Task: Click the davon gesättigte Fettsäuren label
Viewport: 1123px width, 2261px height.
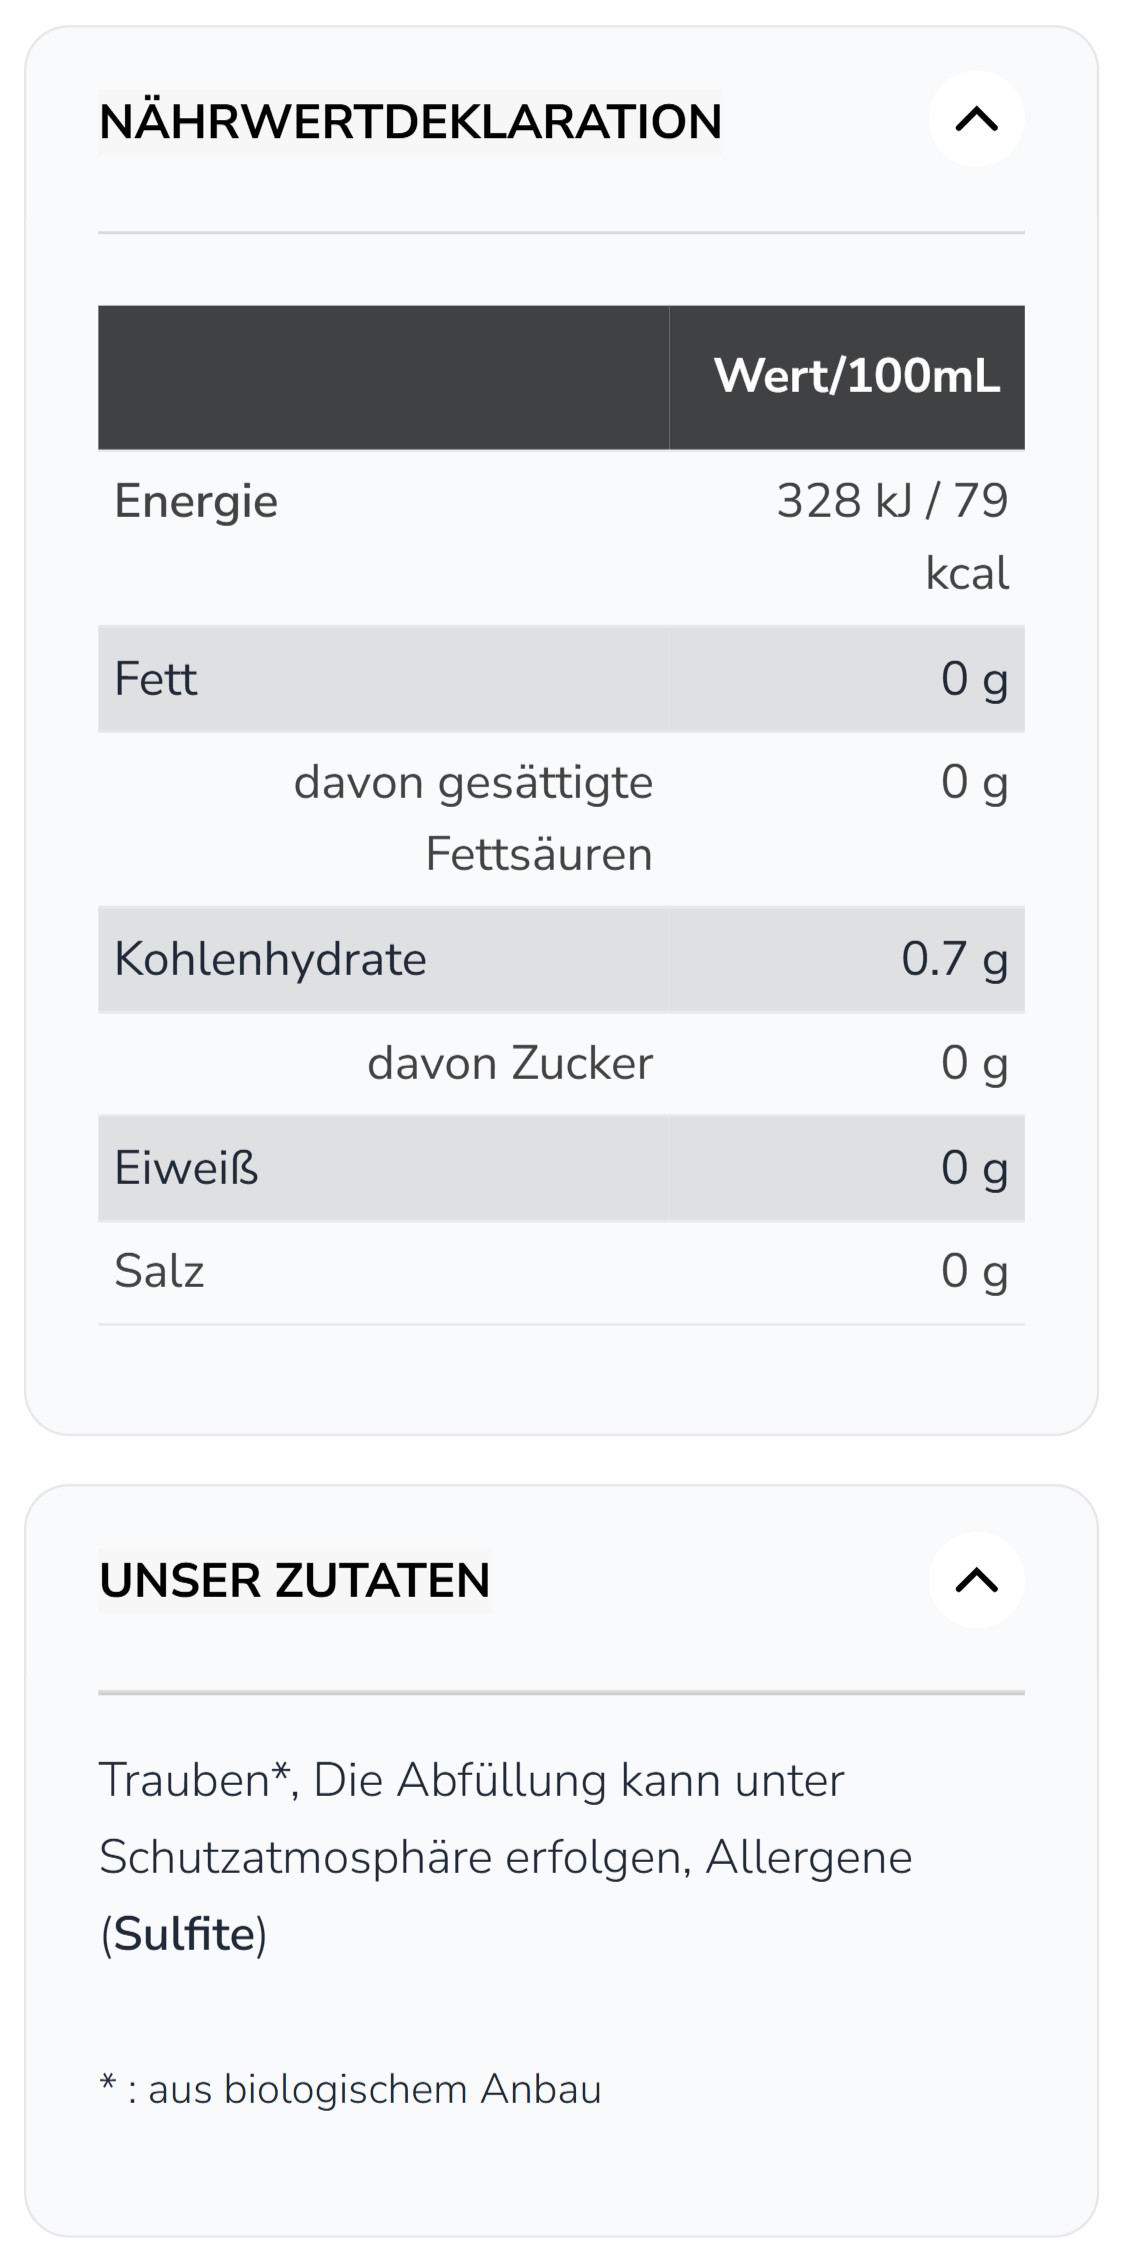Action: coord(473,818)
